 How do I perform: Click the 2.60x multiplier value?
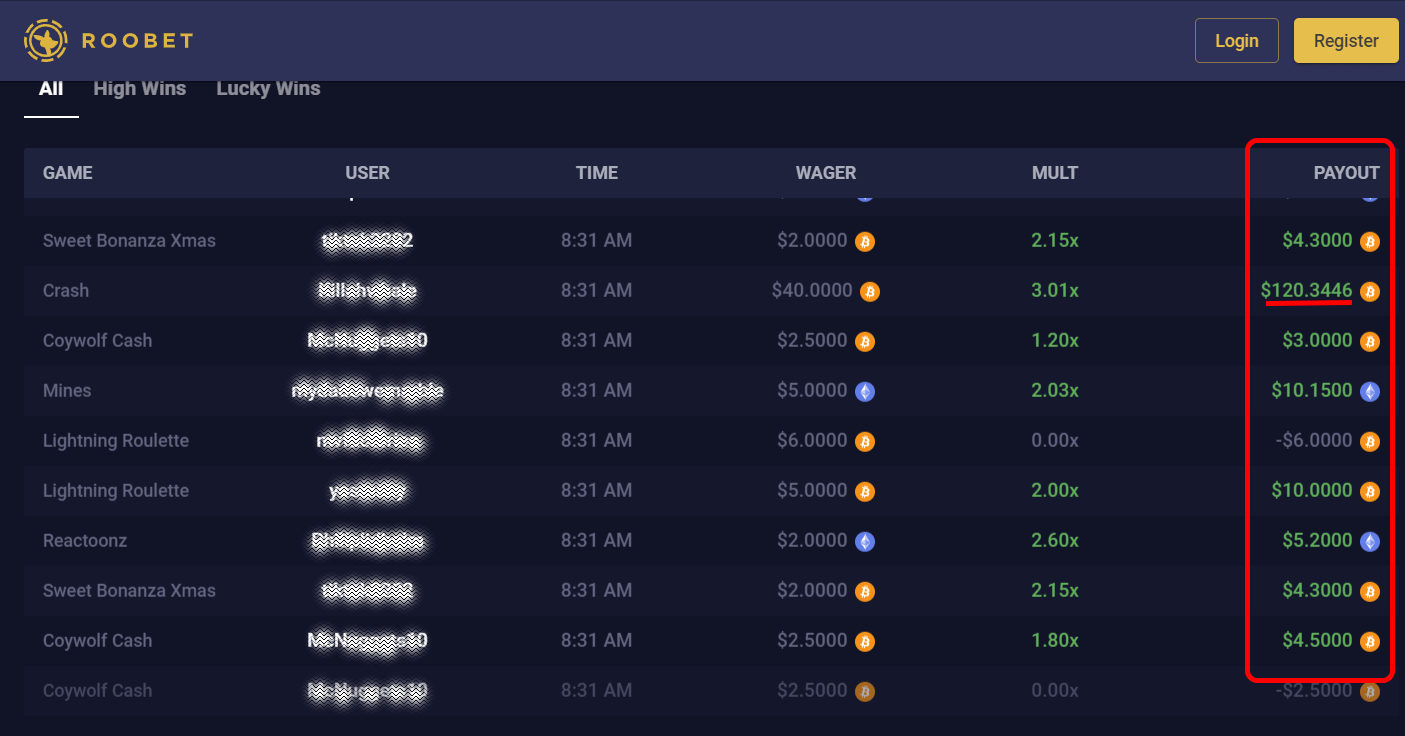tap(1055, 541)
